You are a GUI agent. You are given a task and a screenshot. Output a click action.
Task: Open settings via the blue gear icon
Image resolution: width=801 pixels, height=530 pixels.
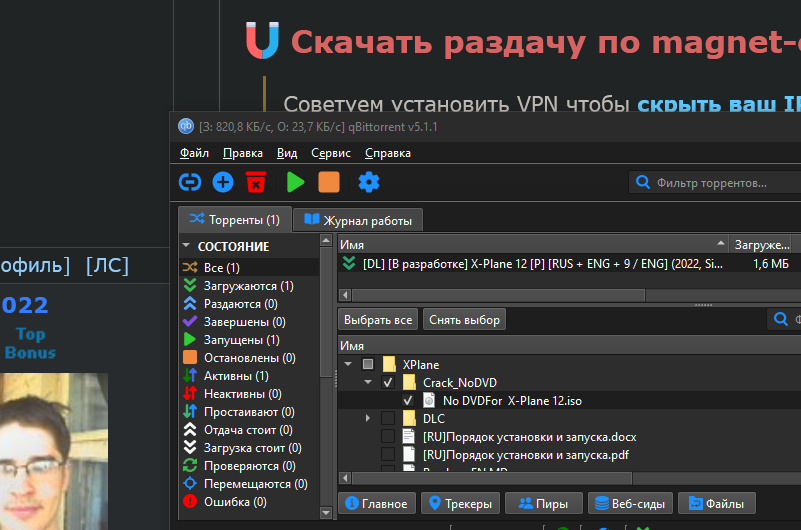pyautogui.click(x=369, y=182)
